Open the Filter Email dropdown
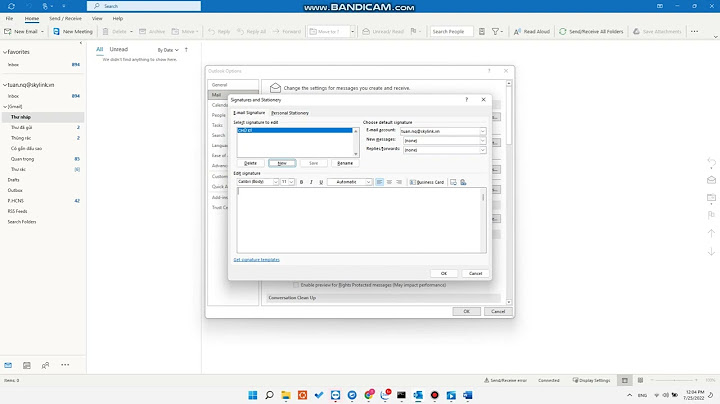The image size is (720, 404). point(497,32)
